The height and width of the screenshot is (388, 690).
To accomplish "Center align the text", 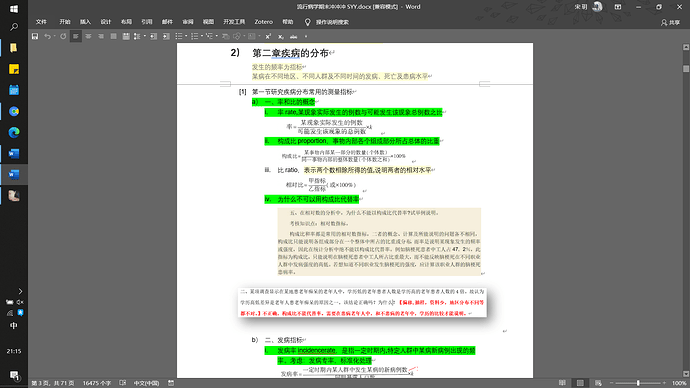I will (88, 37).
